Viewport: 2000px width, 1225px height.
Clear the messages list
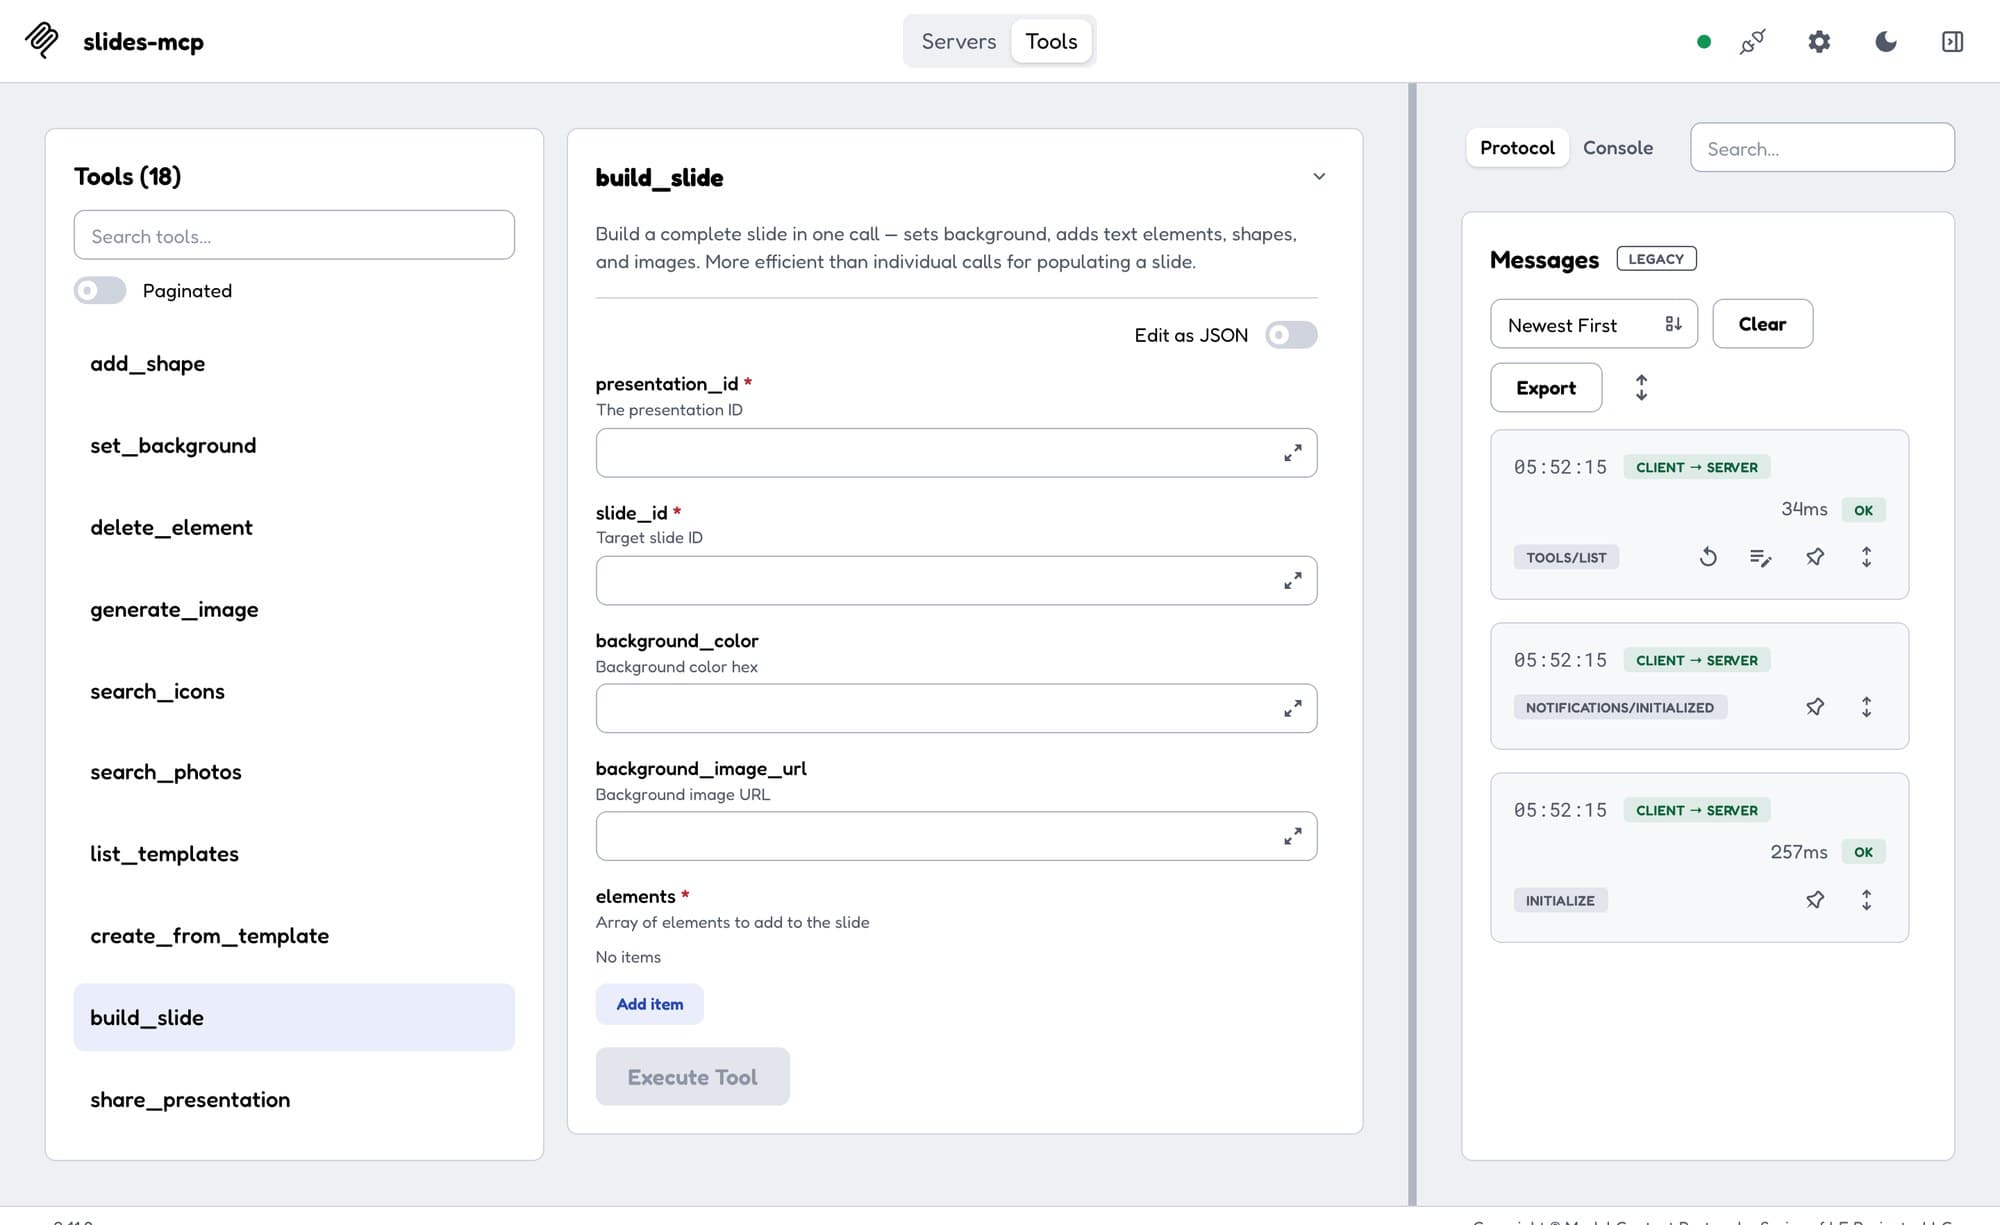pos(1762,324)
